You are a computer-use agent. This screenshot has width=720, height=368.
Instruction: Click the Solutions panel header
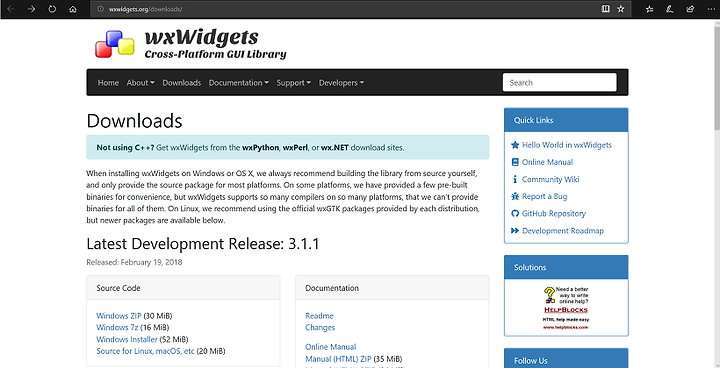[566, 267]
